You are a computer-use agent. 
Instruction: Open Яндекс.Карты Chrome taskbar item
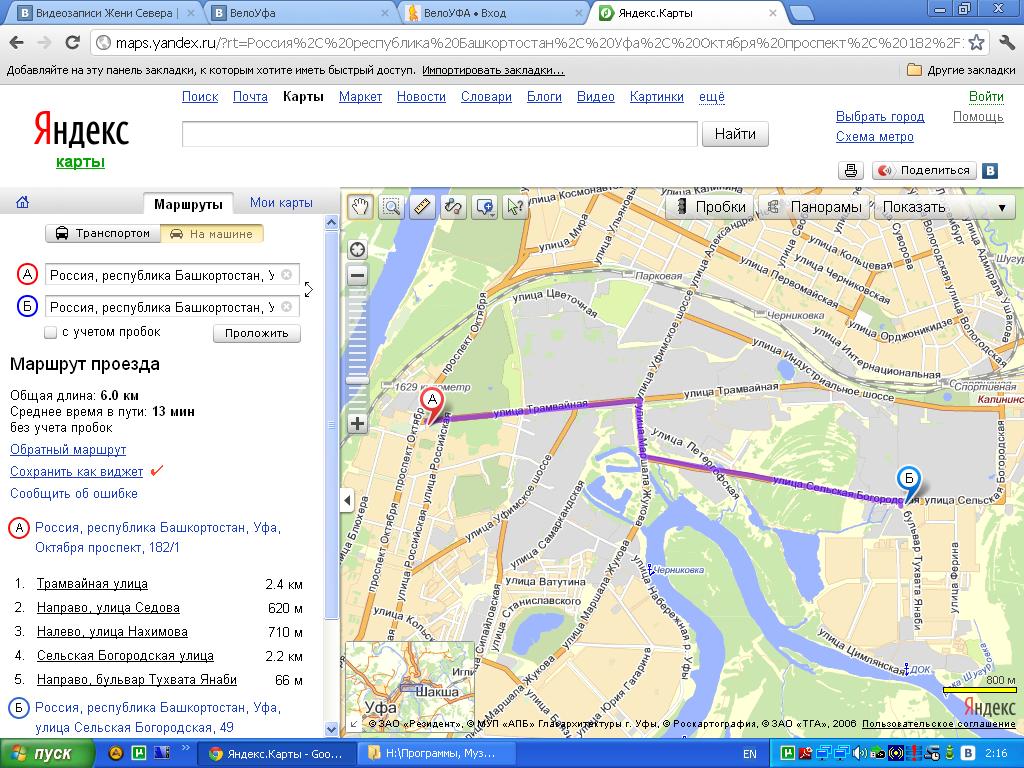click(x=278, y=754)
